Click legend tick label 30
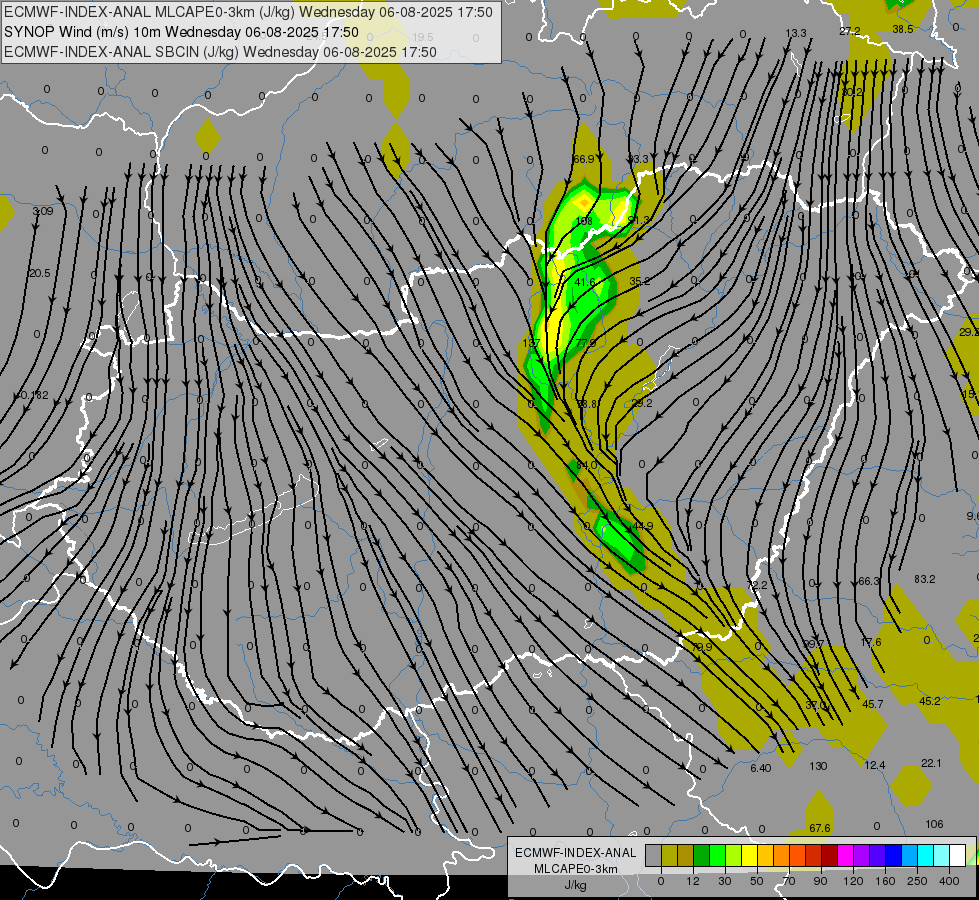Image resolution: width=979 pixels, height=900 pixels. pyautogui.click(x=725, y=881)
